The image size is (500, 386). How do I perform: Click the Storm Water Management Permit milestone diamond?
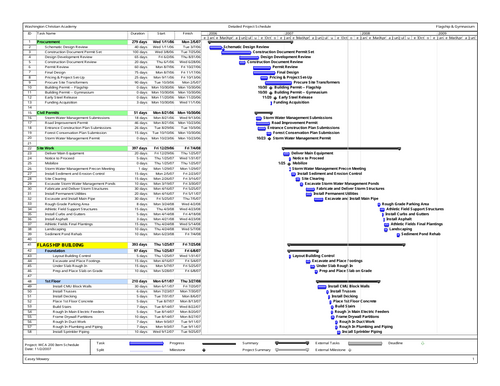click(x=269, y=139)
